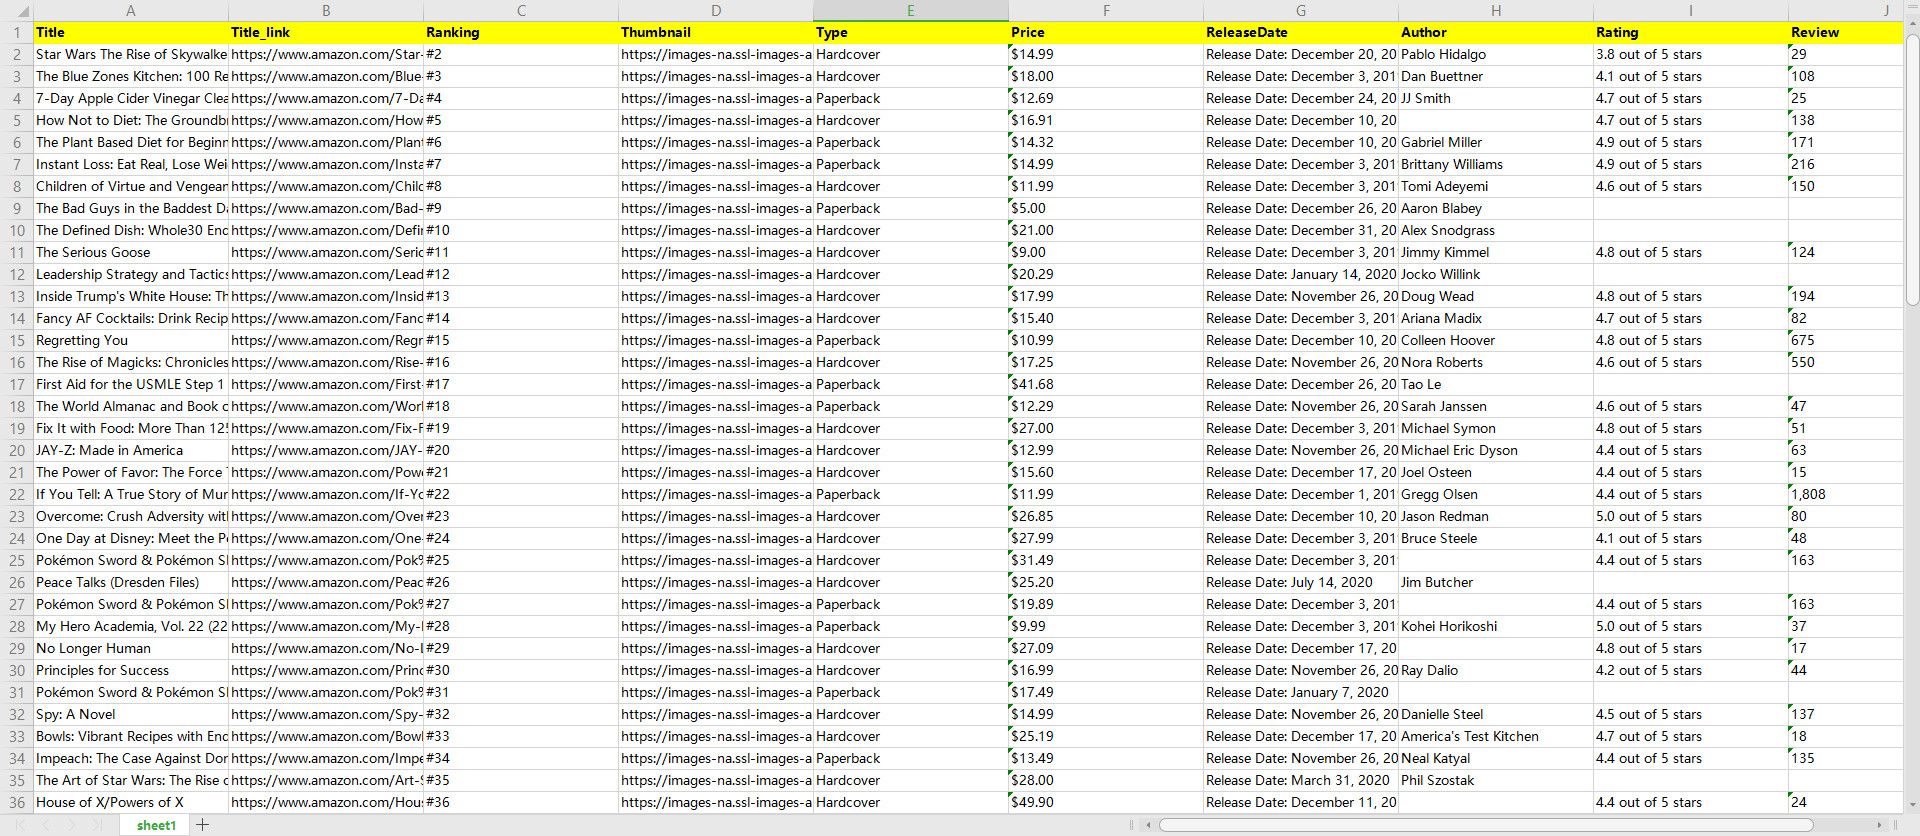Viewport: 1920px width, 836px height.
Task: Select the 'Regretting You' title cell
Action: click(131, 340)
